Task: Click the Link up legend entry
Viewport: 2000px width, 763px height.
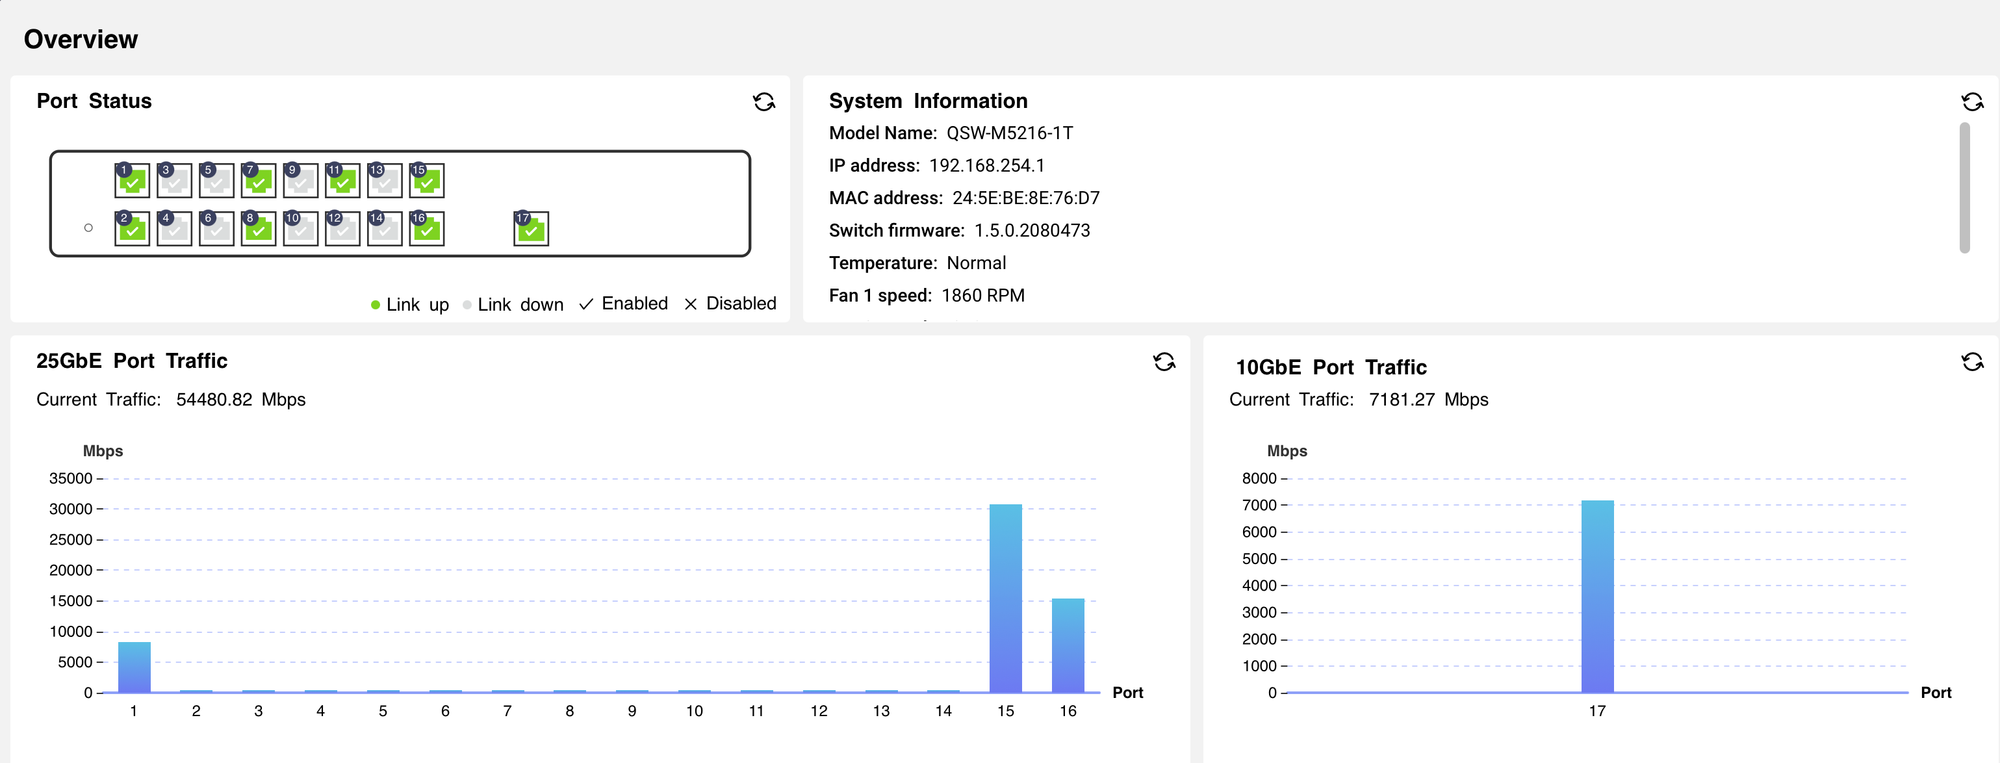Action: point(410,305)
